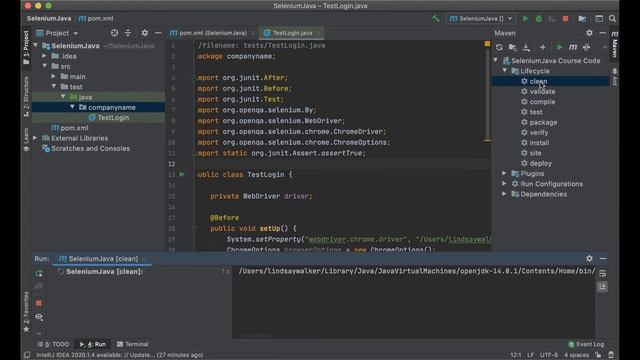
Task: Click '4 spaces' indent setting in status bar
Action: (576, 355)
